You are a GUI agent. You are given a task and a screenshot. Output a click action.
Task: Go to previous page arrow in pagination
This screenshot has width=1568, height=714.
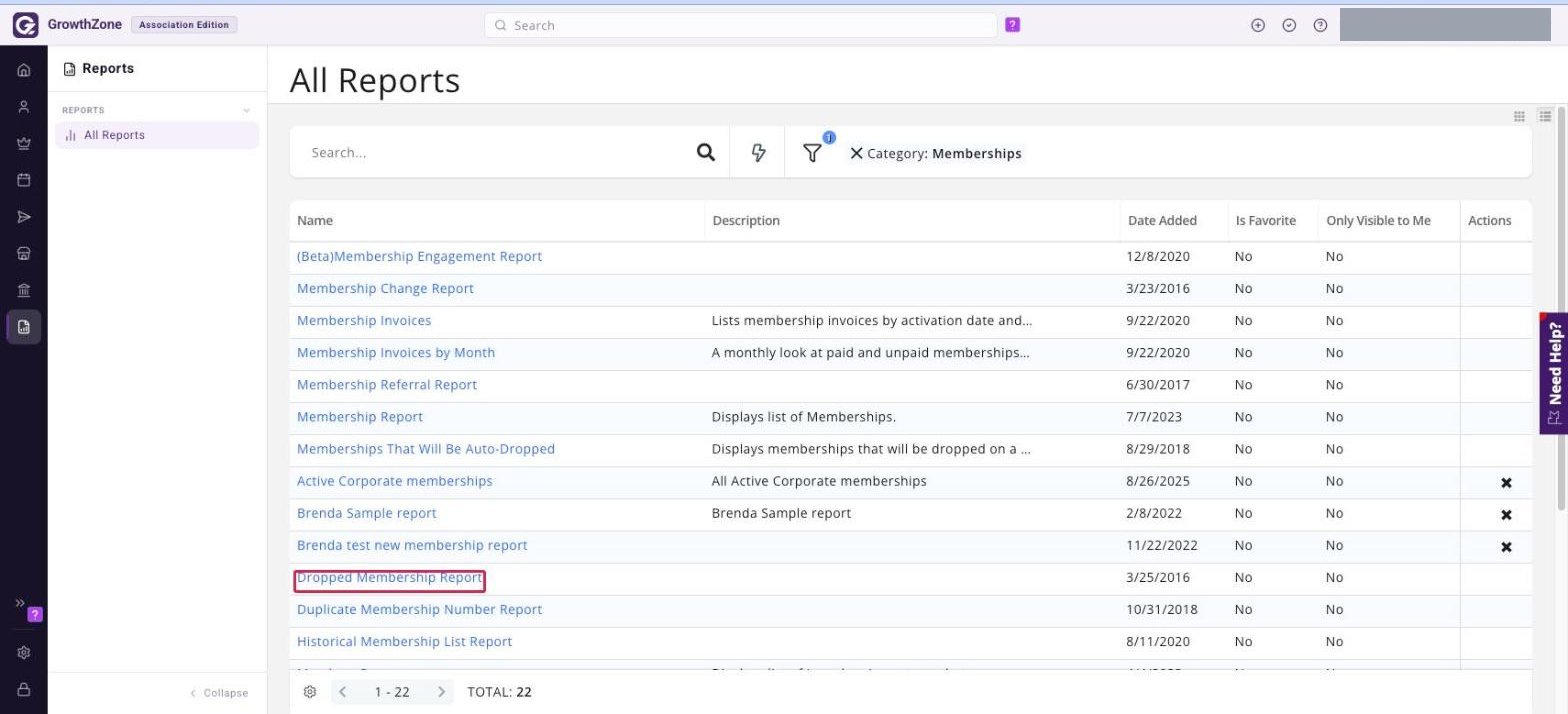[342, 692]
